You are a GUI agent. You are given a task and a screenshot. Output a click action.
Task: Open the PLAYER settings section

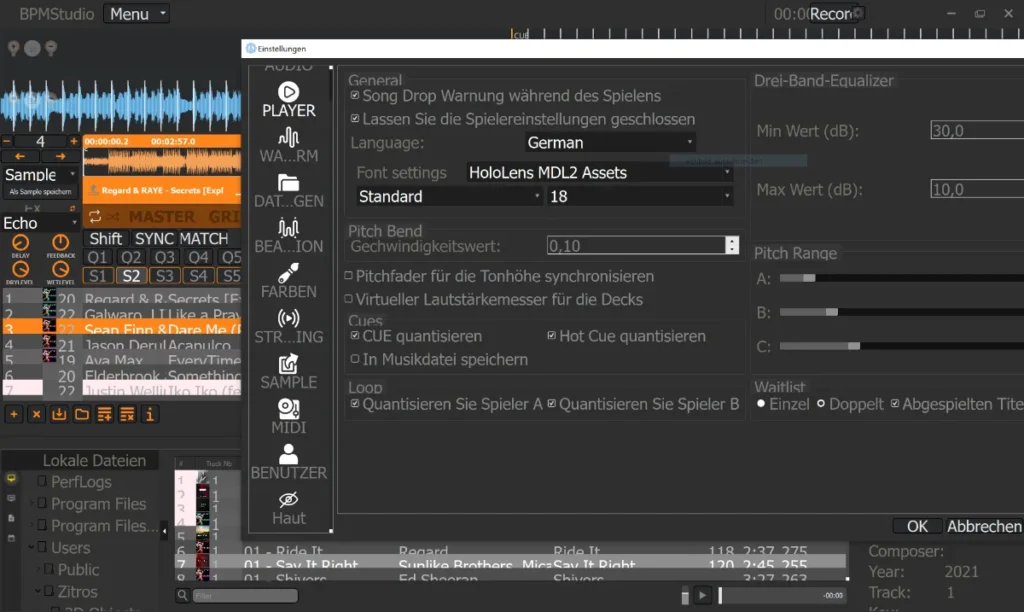[289, 100]
